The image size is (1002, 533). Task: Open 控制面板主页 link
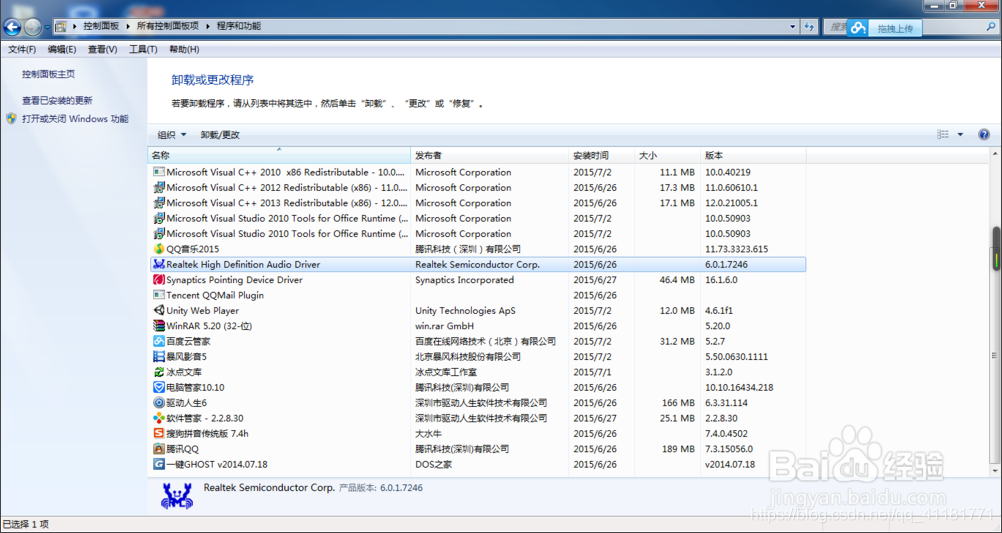pyautogui.click(x=49, y=74)
